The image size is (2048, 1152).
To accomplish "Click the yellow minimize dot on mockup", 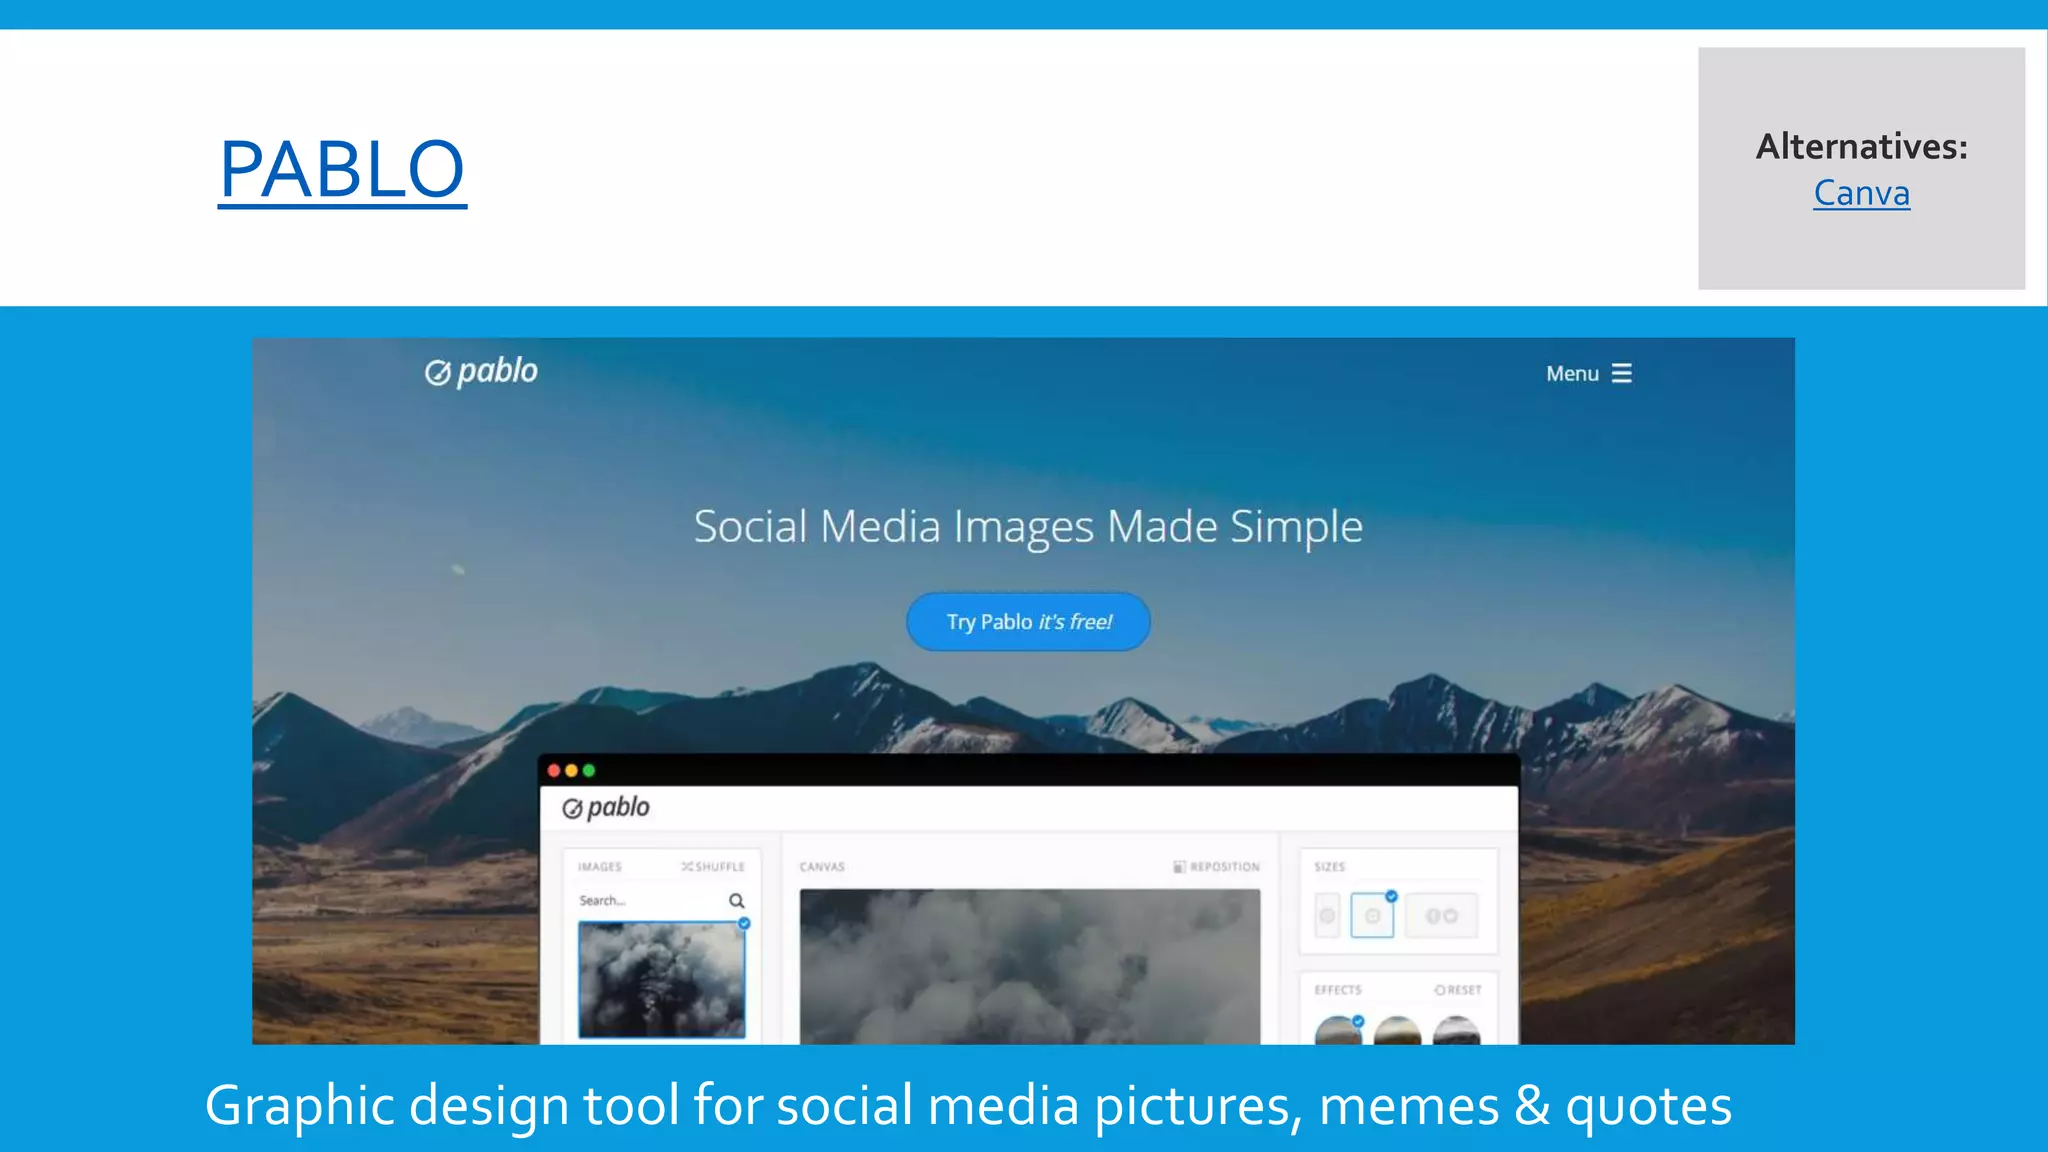I will coord(571,770).
